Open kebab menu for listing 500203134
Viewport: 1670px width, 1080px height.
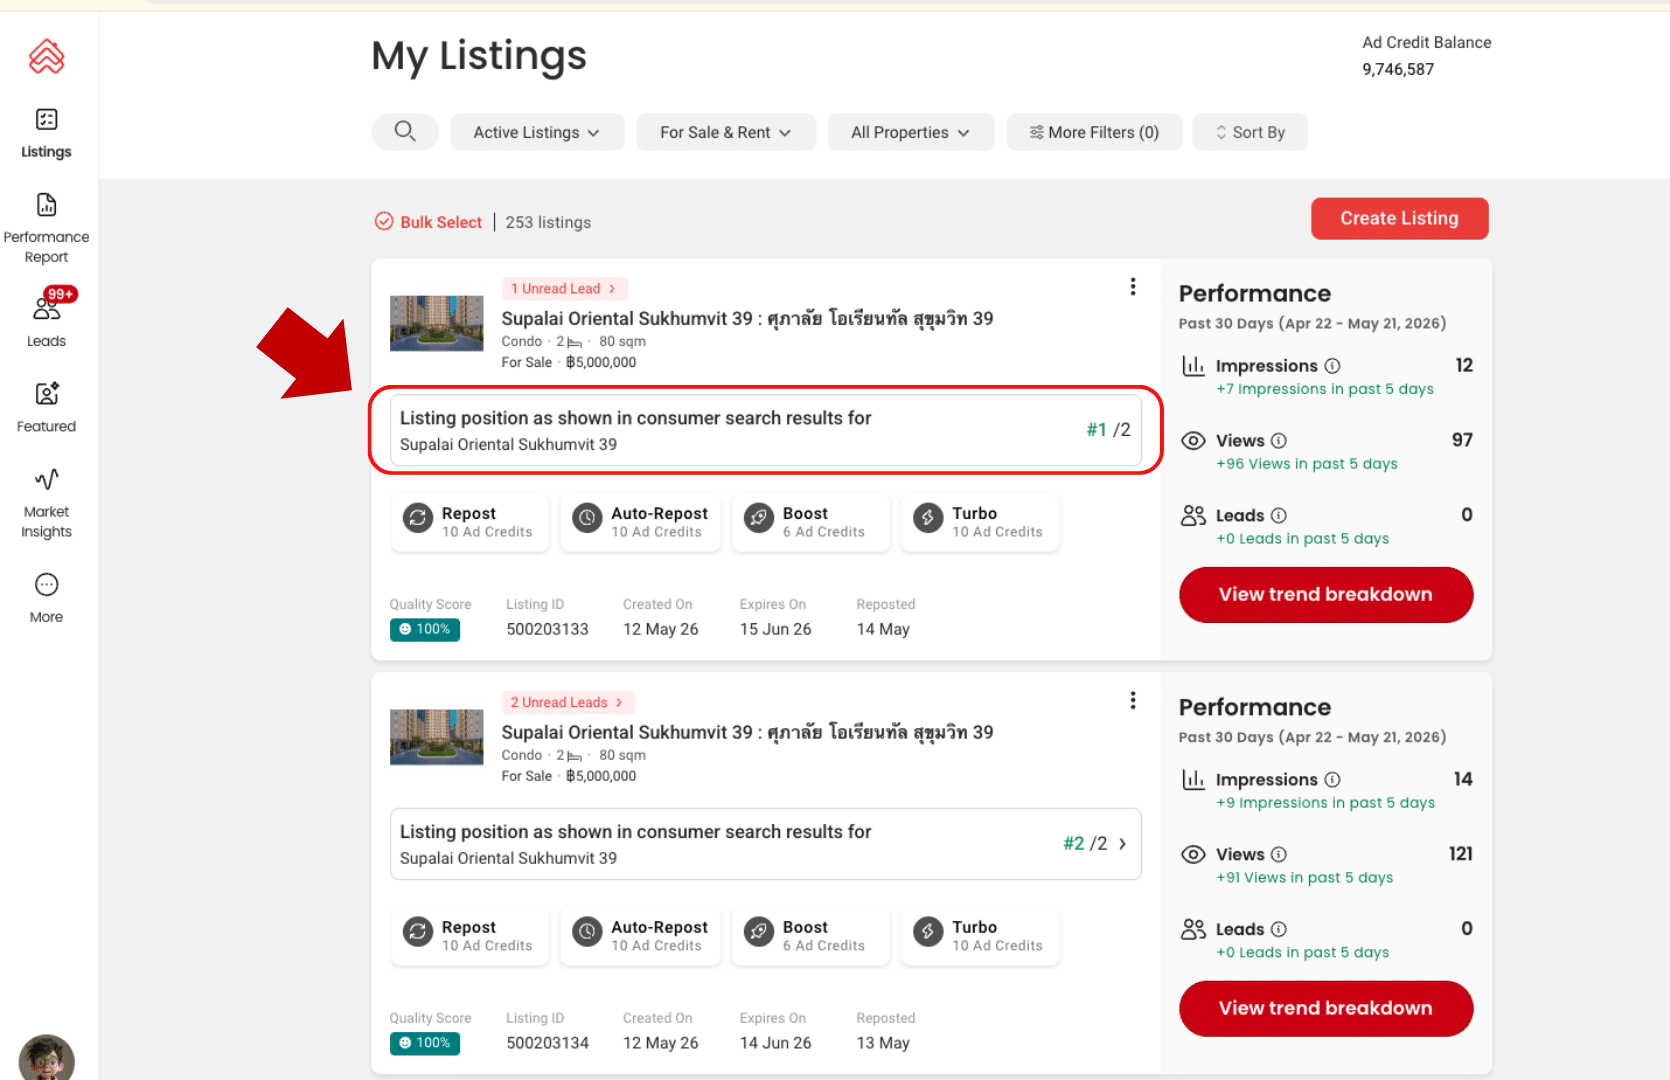click(1132, 701)
